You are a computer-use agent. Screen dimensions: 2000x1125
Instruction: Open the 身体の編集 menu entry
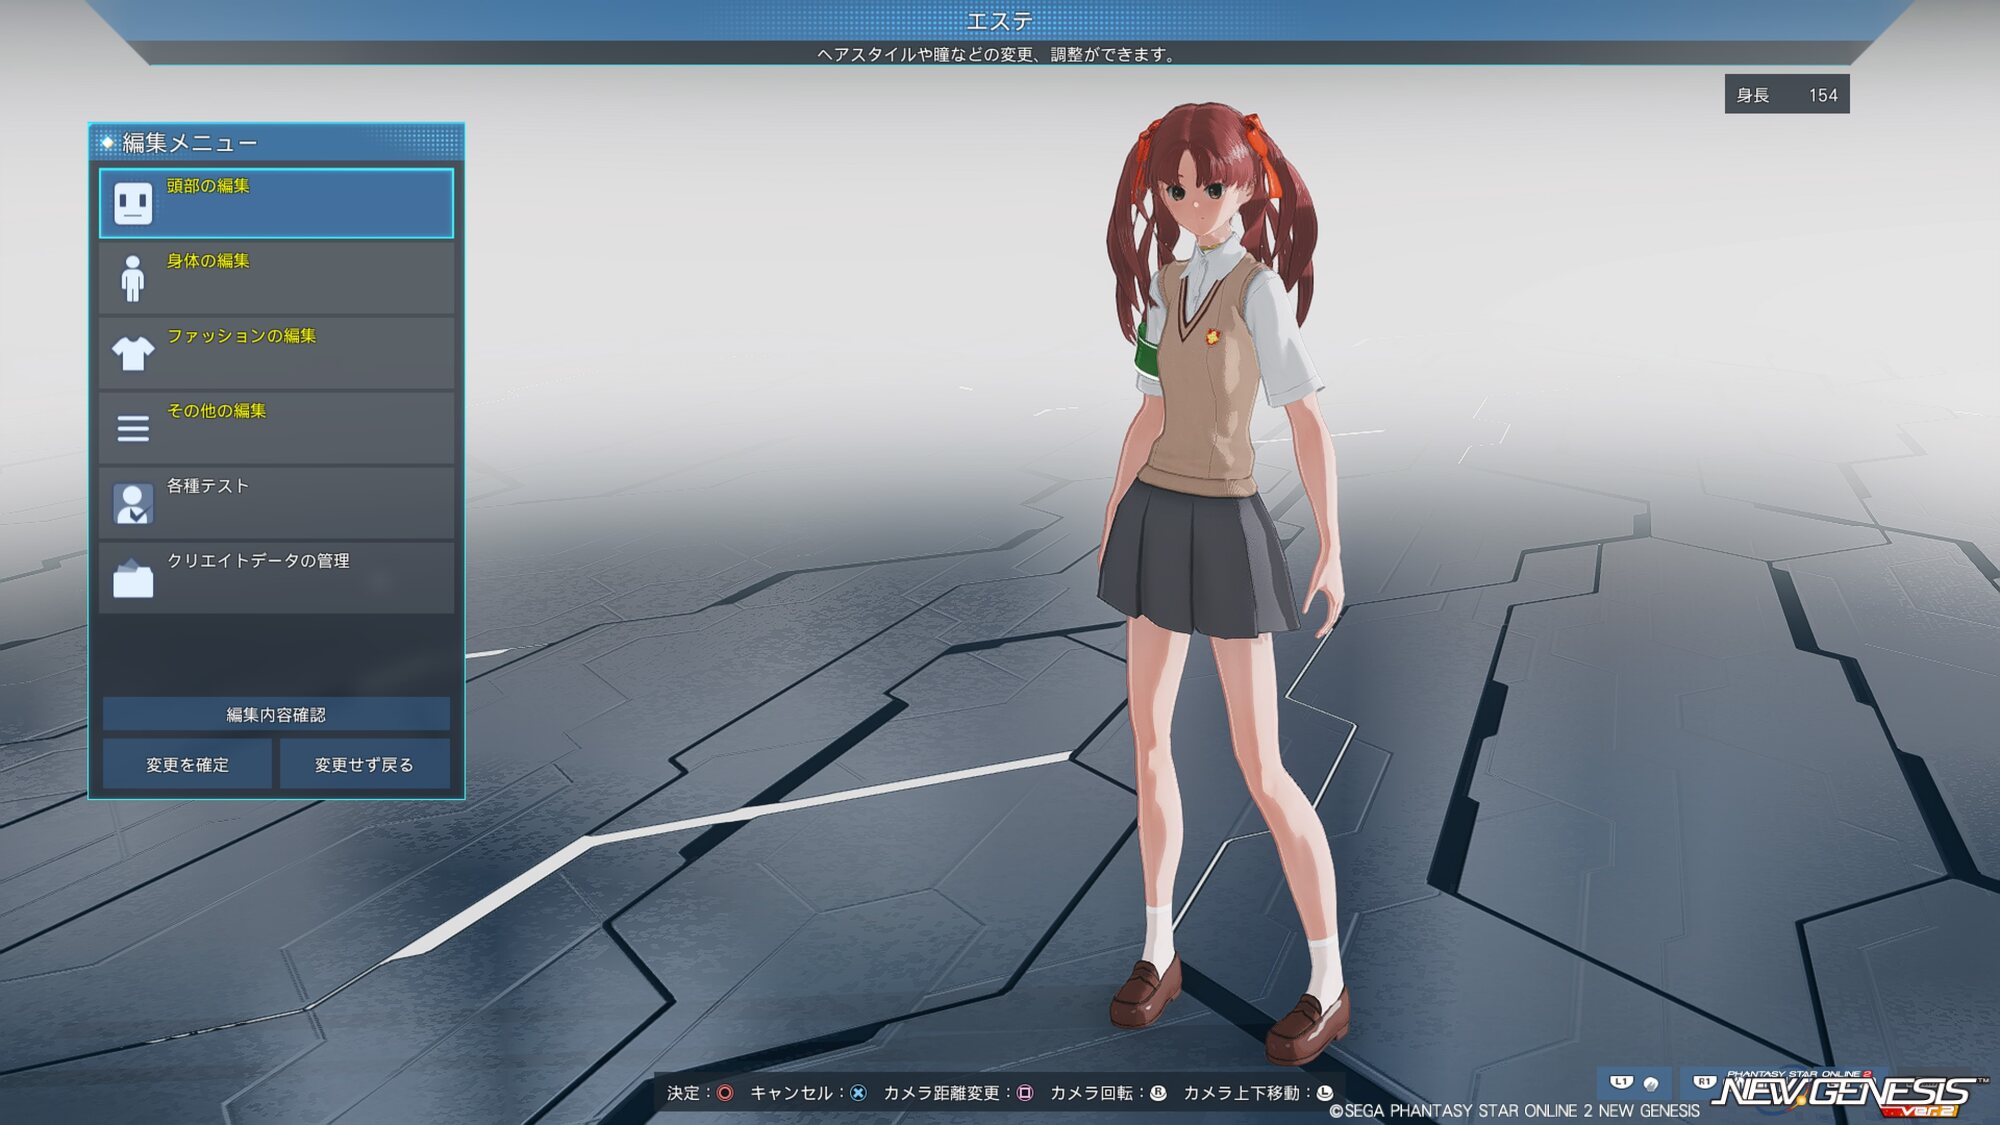click(x=276, y=278)
